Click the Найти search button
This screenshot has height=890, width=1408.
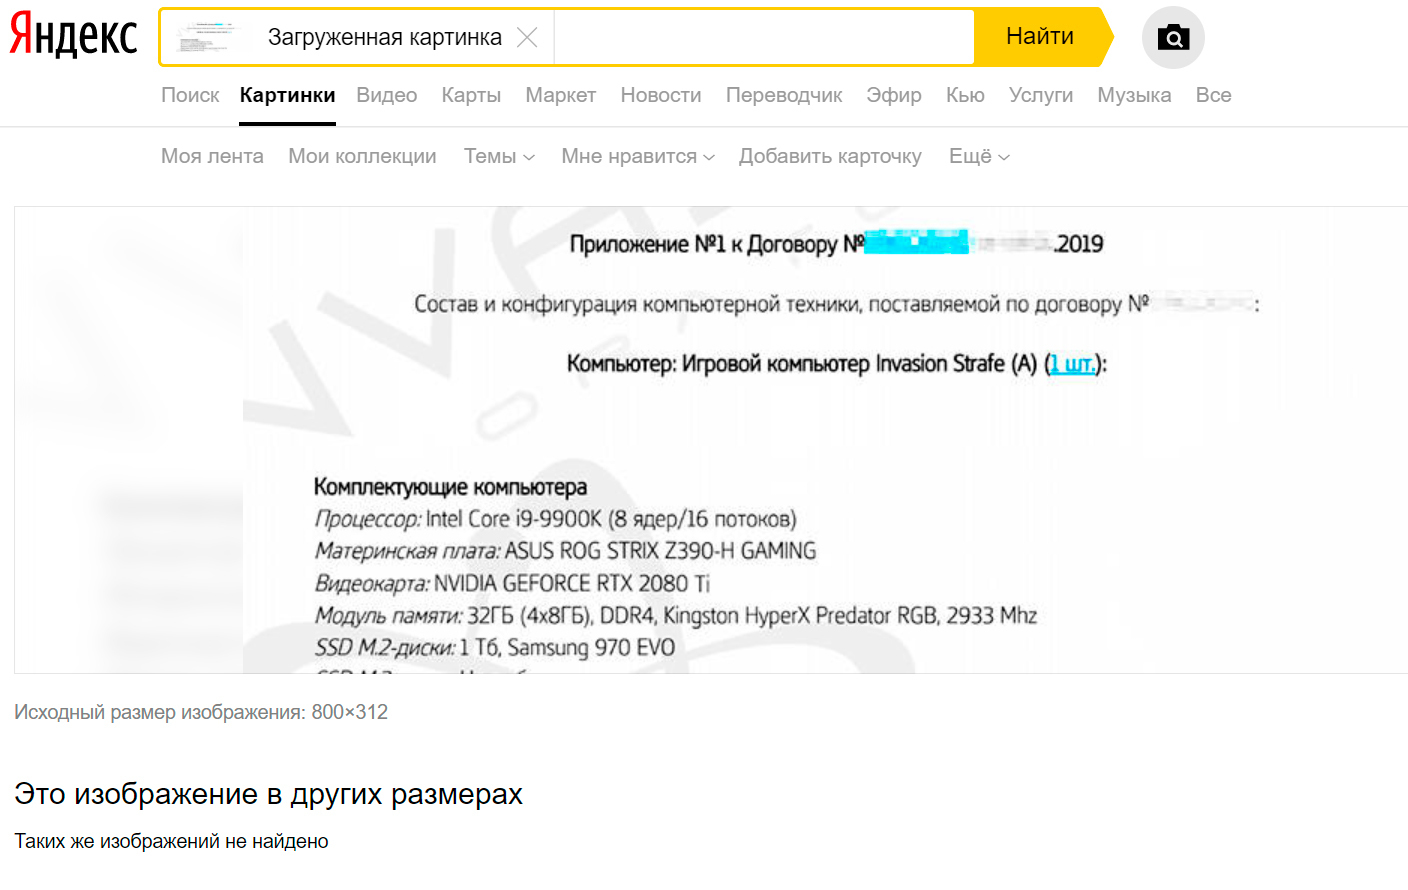(1040, 37)
